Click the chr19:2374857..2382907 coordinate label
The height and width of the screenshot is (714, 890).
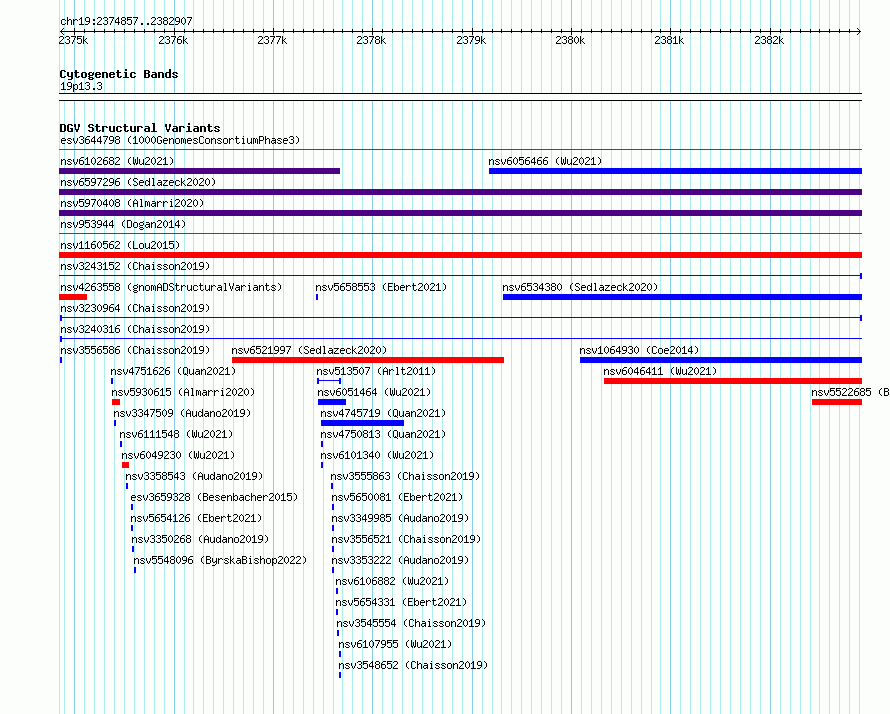point(126,21)
